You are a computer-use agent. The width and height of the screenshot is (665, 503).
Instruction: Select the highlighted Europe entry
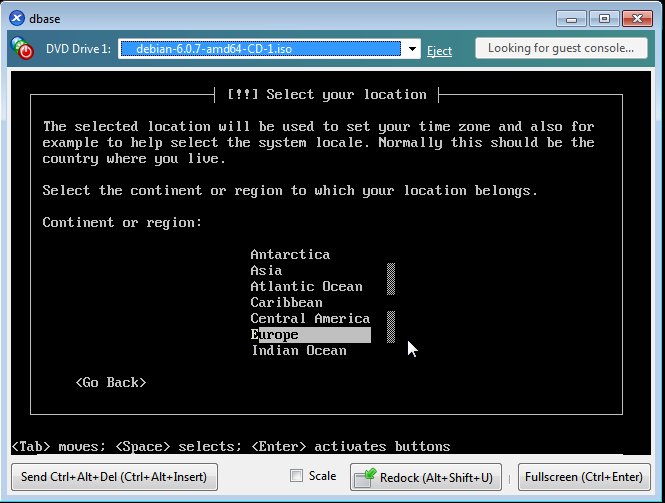[x=310, y=335]
